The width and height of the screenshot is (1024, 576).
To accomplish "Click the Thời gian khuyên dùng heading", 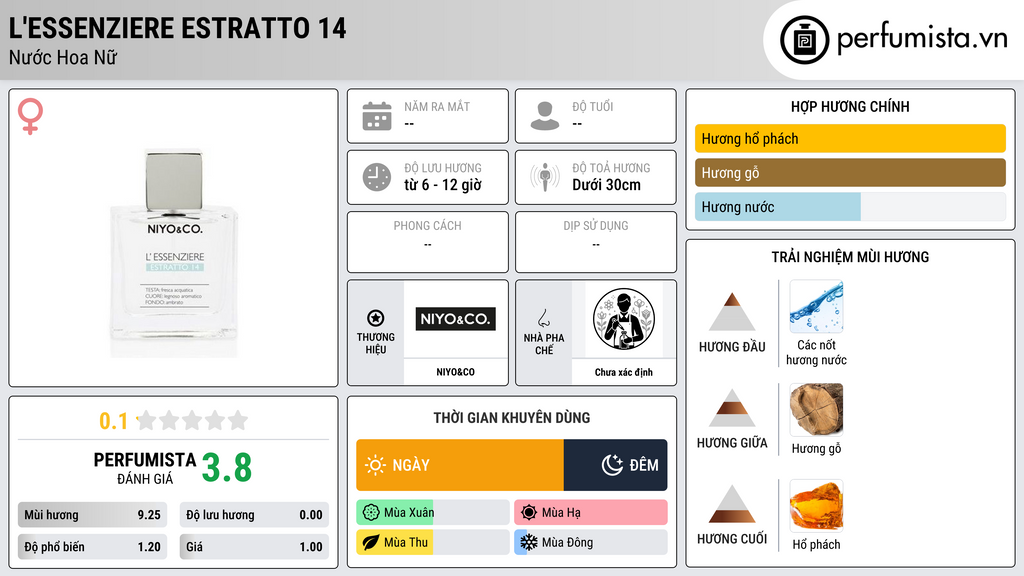I will [512, 418].
